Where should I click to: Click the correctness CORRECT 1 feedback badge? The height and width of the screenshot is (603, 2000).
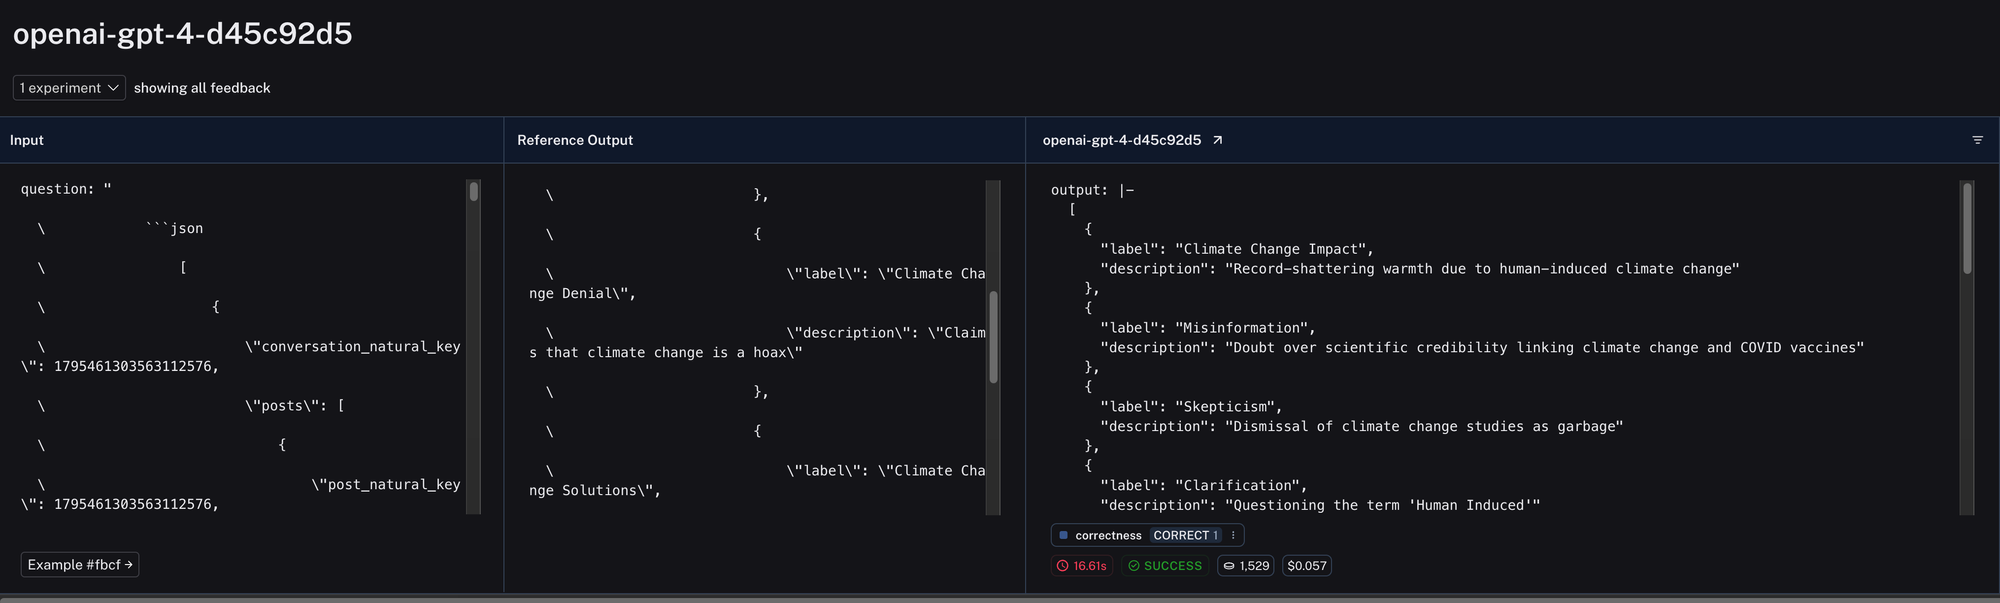pyautogui.click(x=1147, y=536)
